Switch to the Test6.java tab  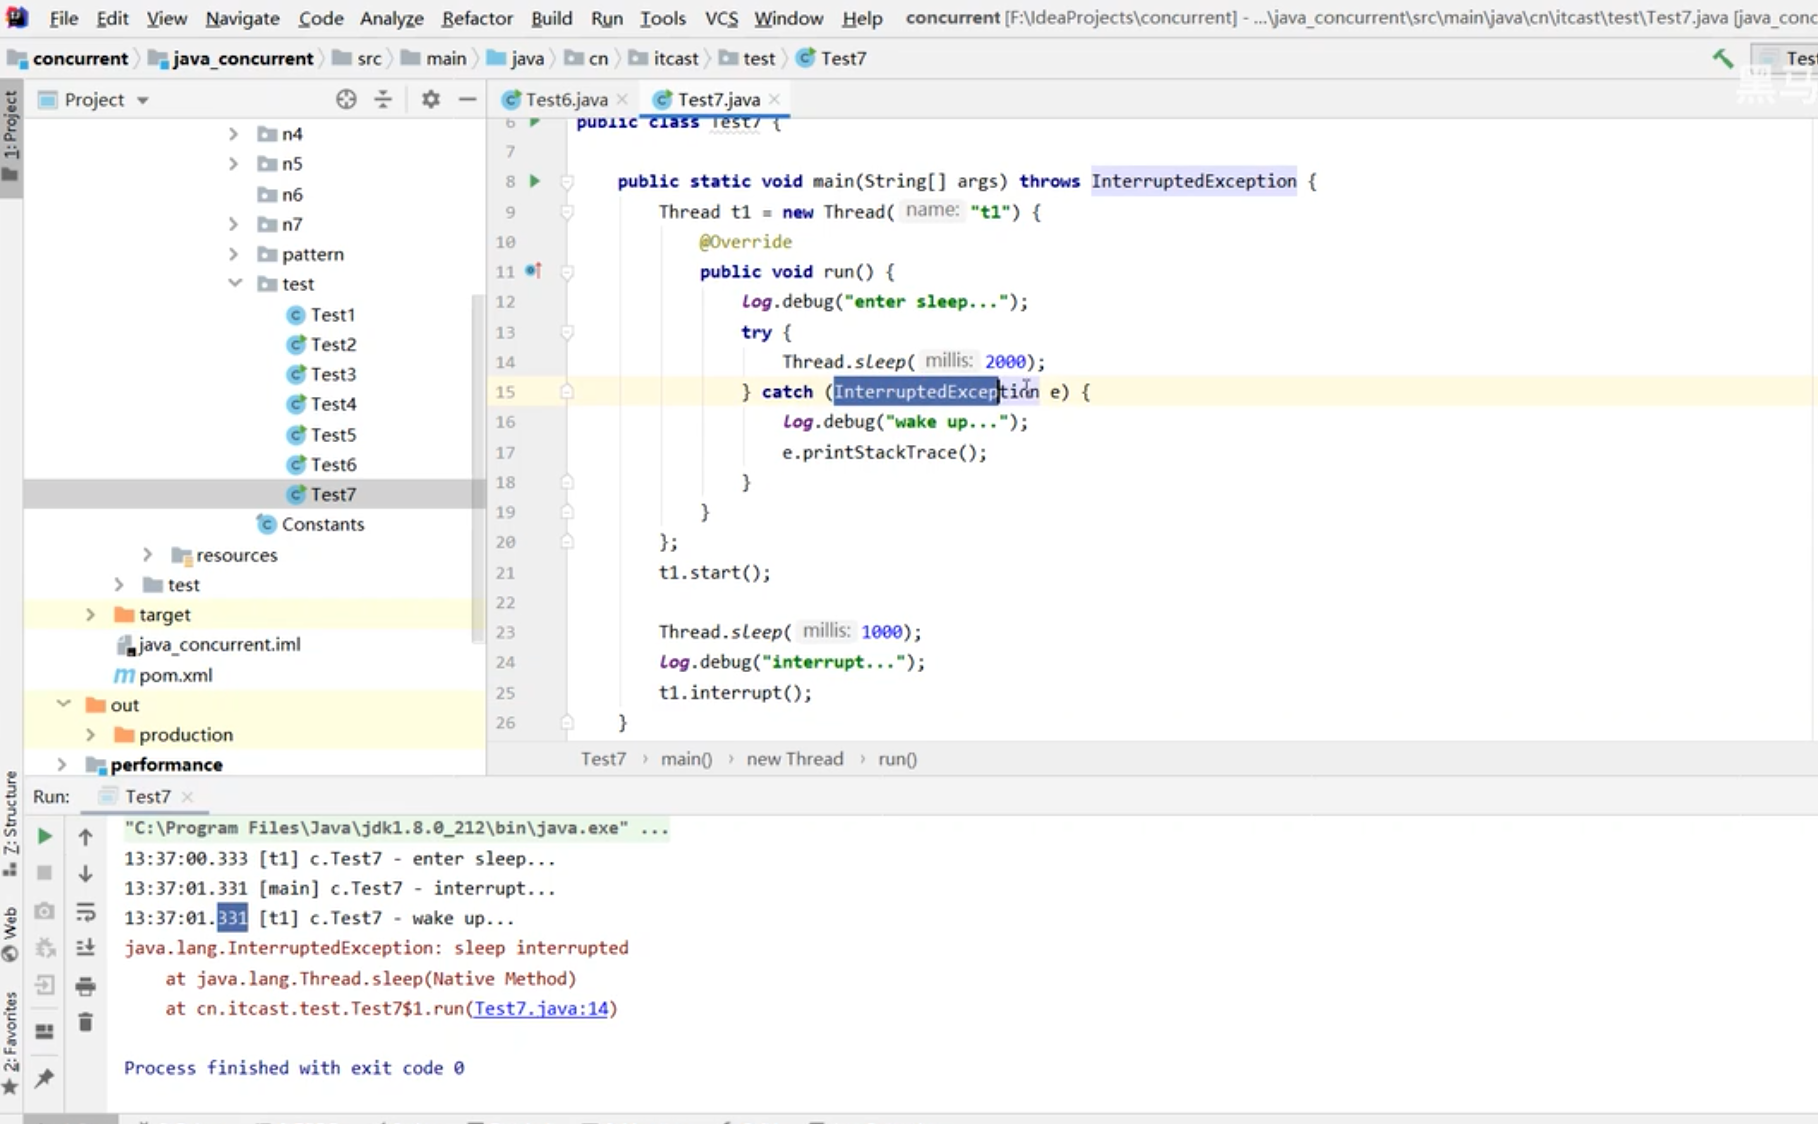(x=565, y=99)
